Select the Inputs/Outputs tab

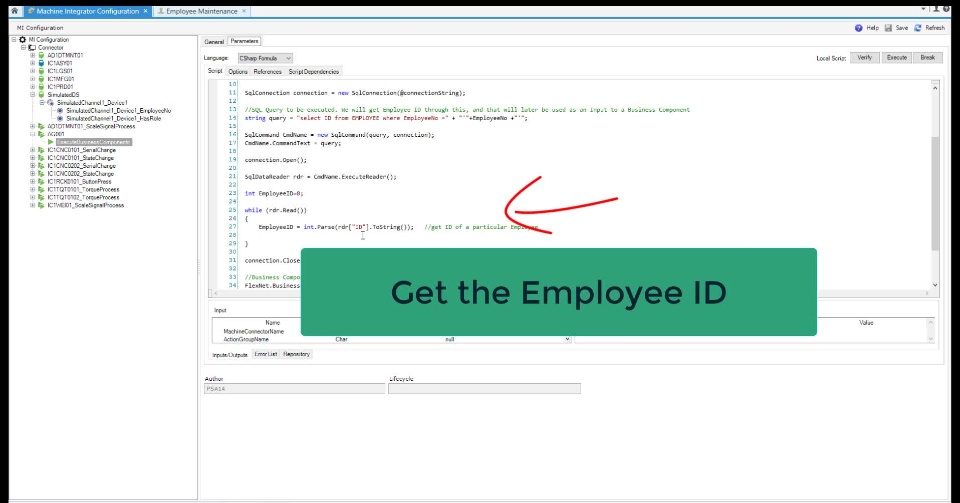[x=230, y=355]
